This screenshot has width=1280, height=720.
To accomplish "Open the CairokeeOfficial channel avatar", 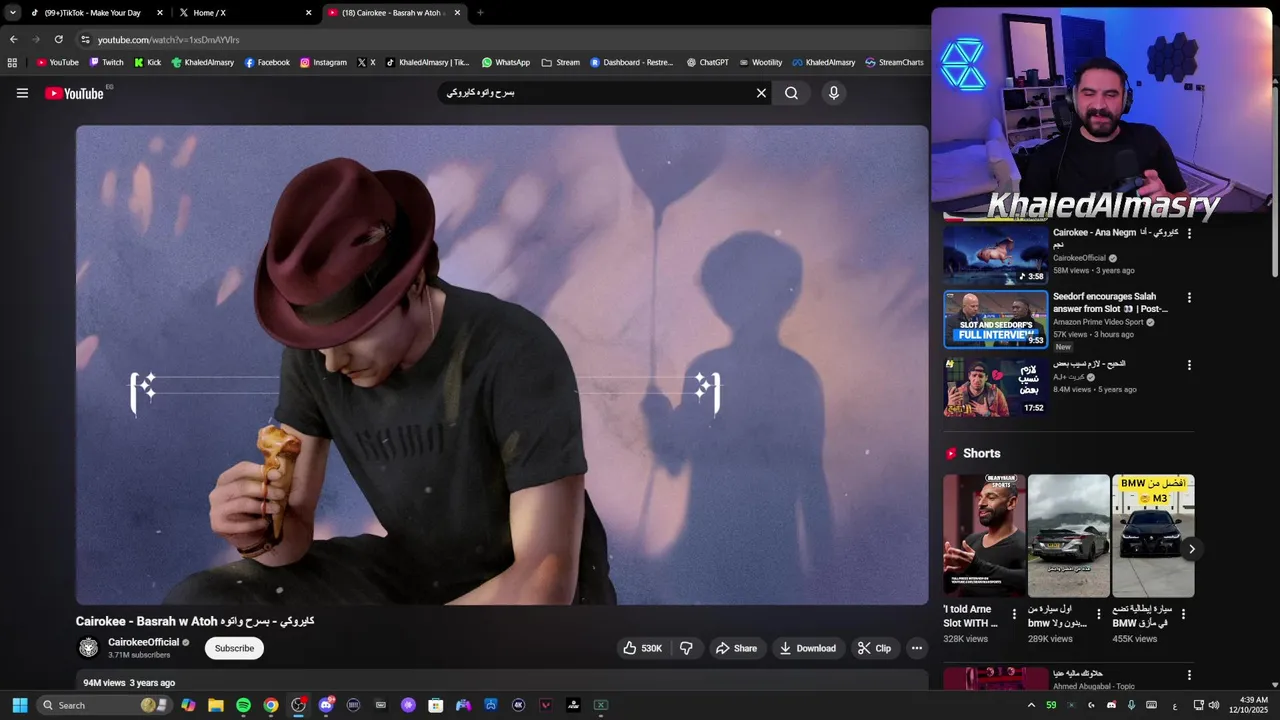I will (x=89, y=648).
